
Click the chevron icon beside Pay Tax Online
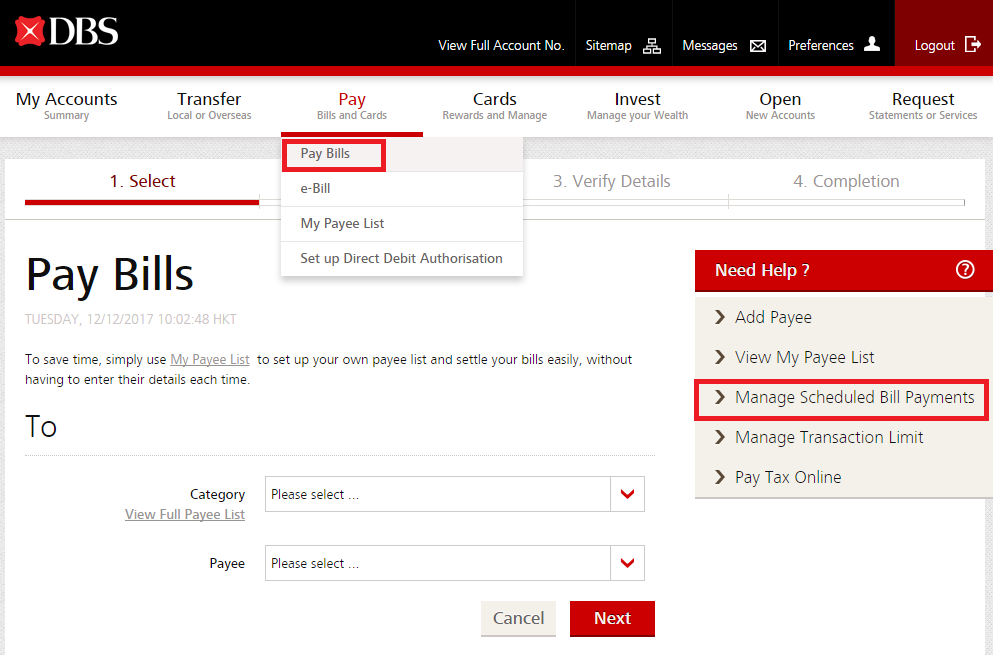(x=720, y=477)
